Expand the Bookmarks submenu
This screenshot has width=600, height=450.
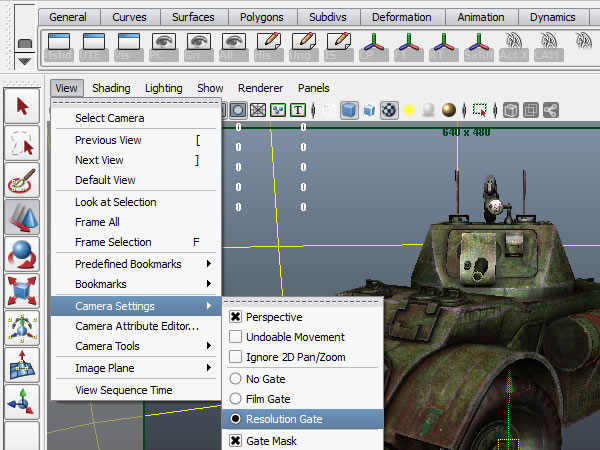pos(136,284)
